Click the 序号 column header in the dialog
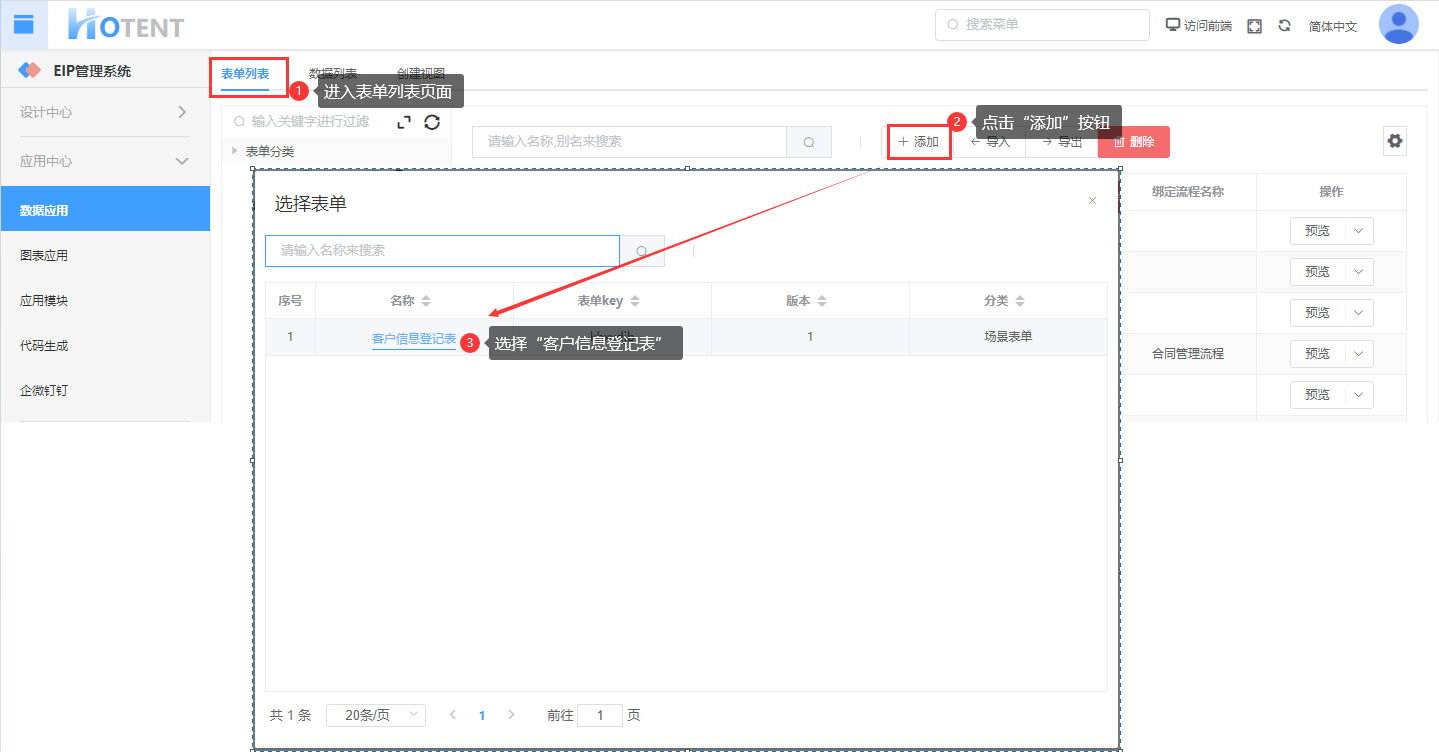 [290, 301]
